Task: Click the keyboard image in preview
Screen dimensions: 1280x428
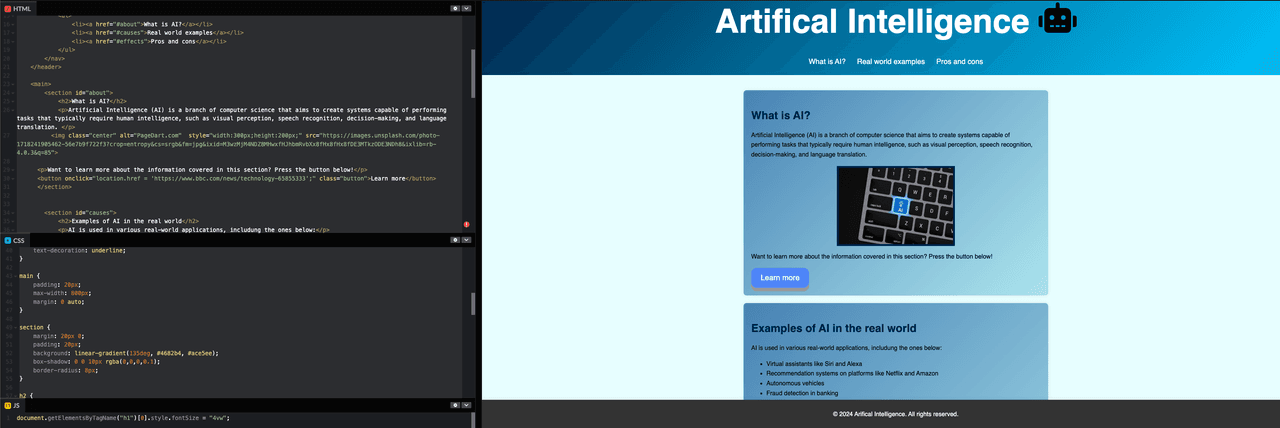Action: click(x=895, y=205)
